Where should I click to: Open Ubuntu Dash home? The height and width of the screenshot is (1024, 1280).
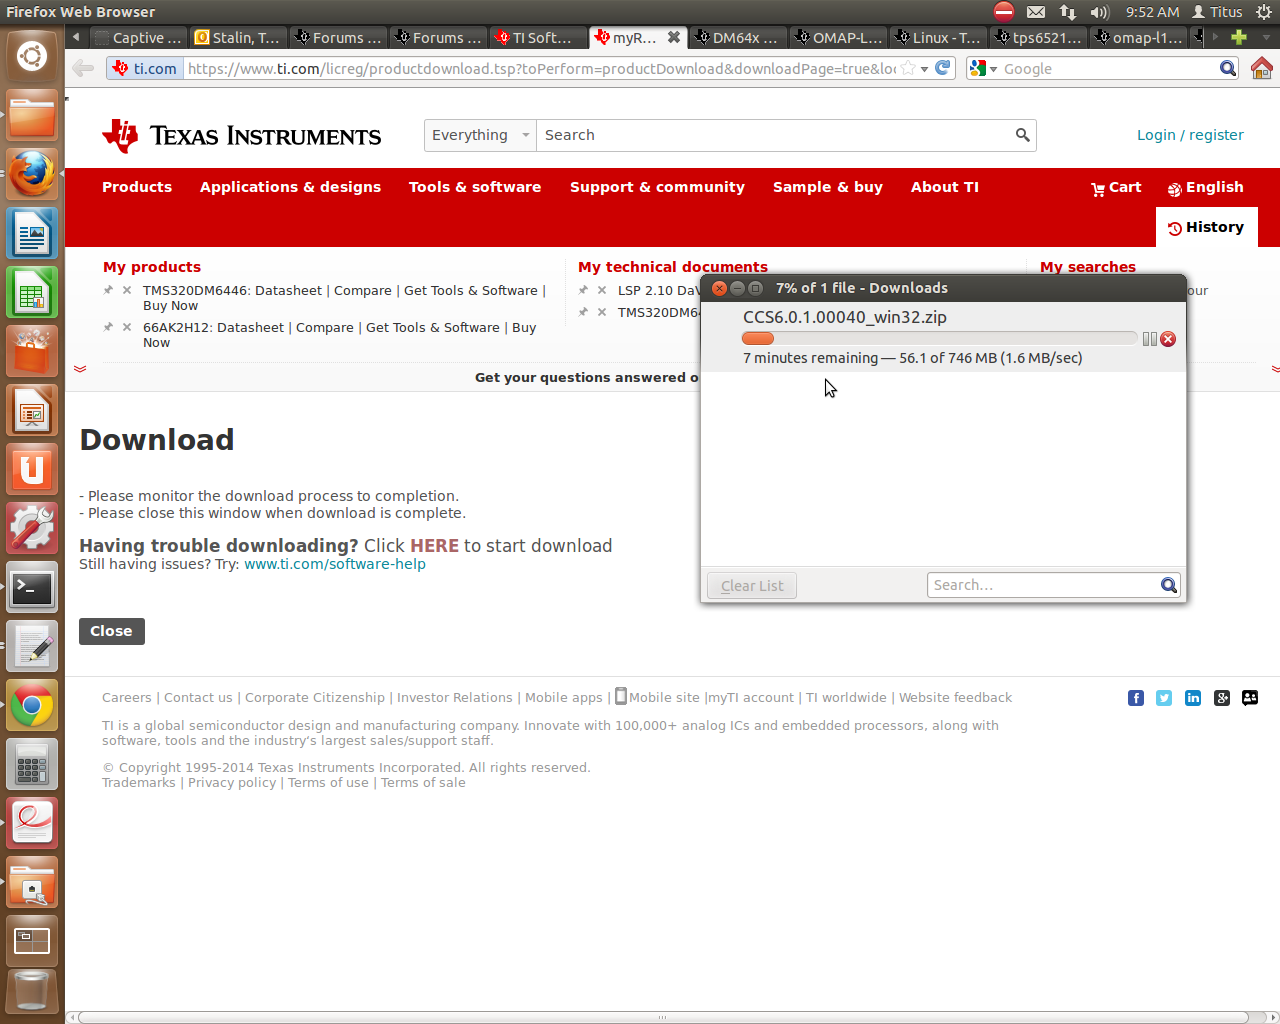[32, 57]
